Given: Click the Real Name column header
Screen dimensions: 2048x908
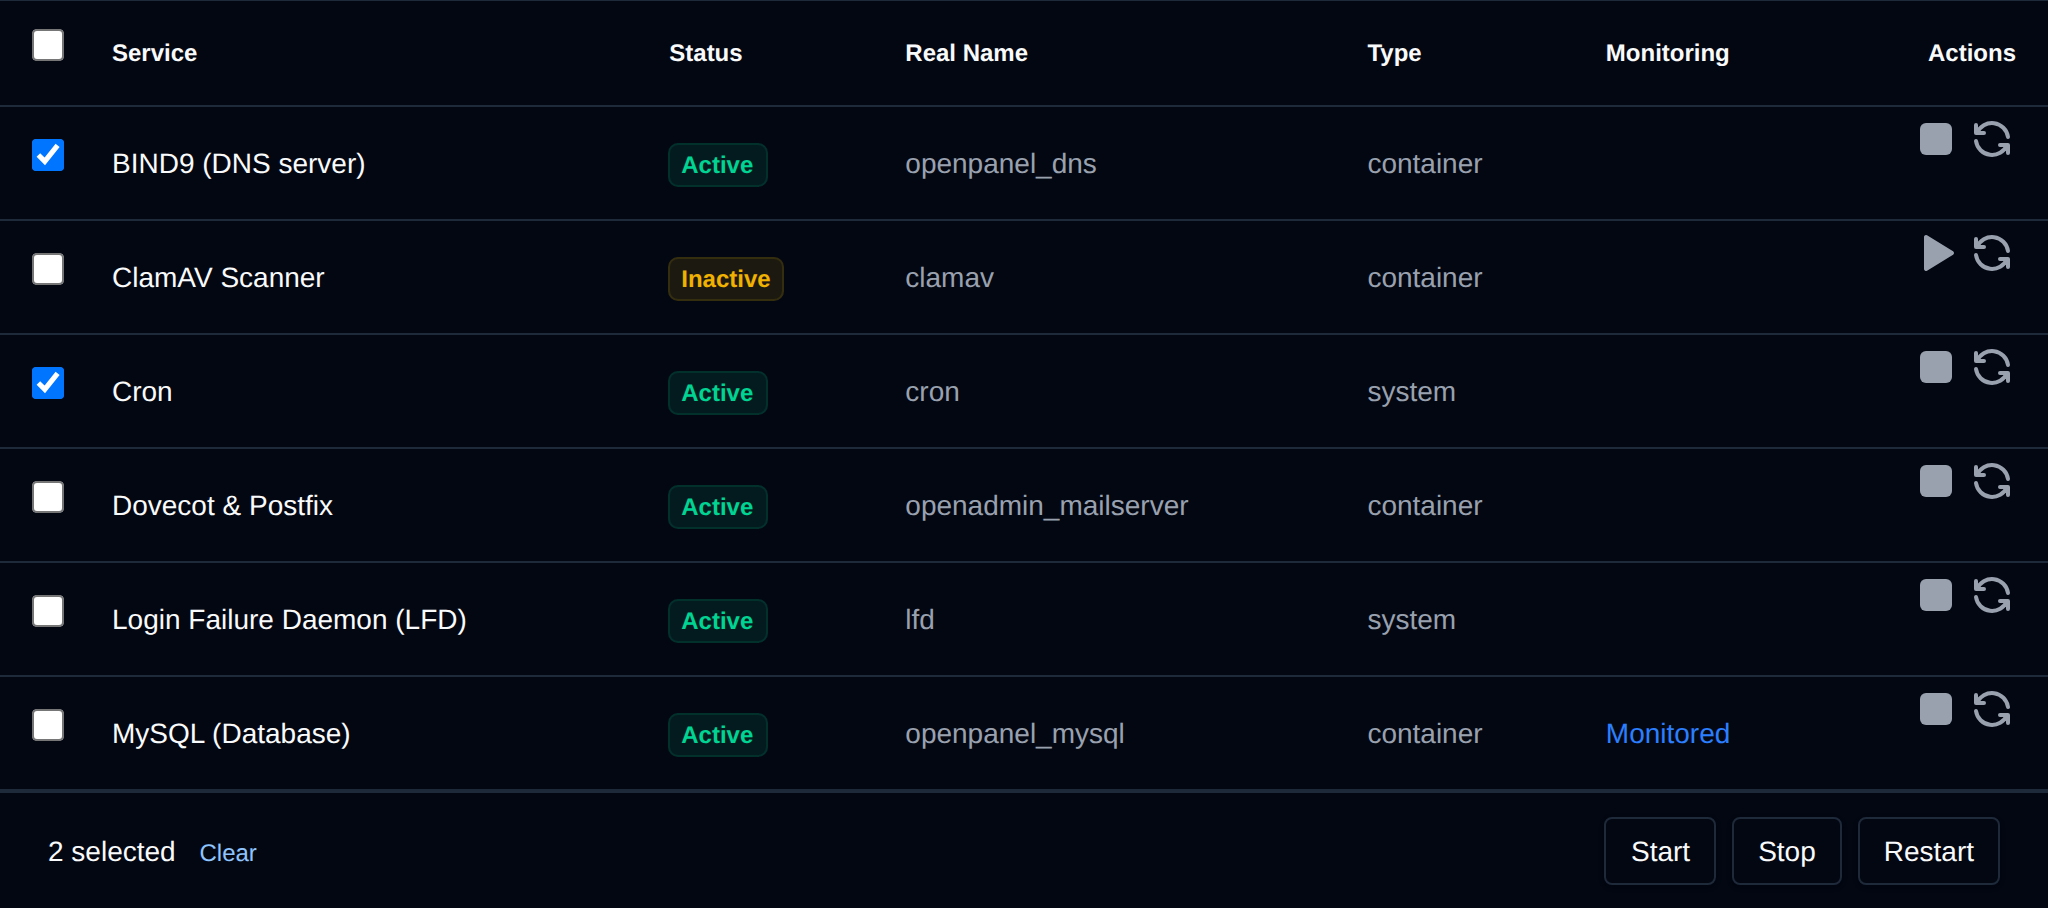Looking at the screenshot, I should 966,53.
